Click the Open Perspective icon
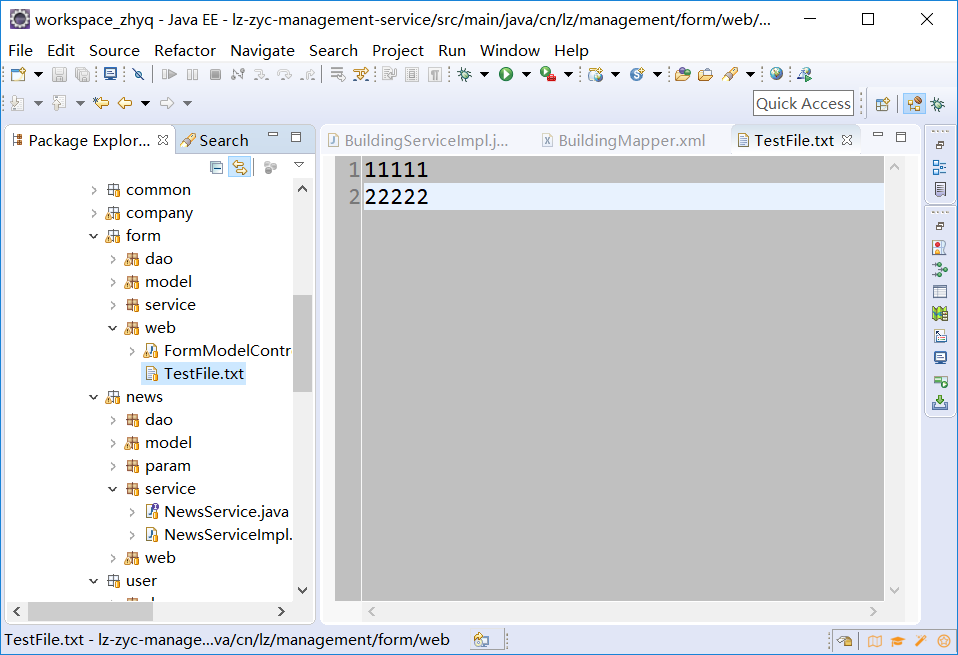Image resolution: width=958 pixels, height=655 pixels. [x=882, y=104]
